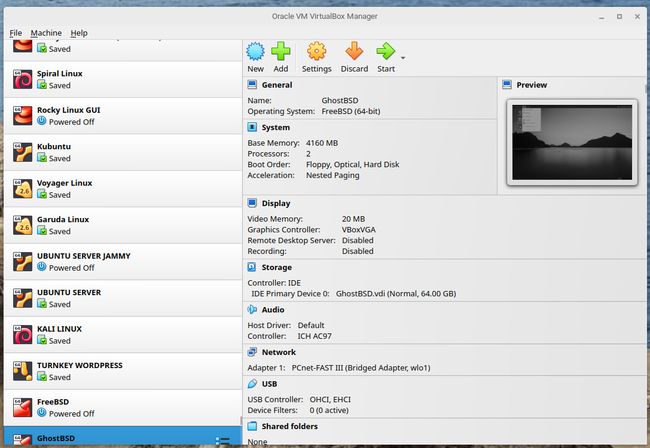Select the Spiral Linux VM icon
Image resolution: width=650 pixels, height=448 pixels.
(x=22, y=80)
